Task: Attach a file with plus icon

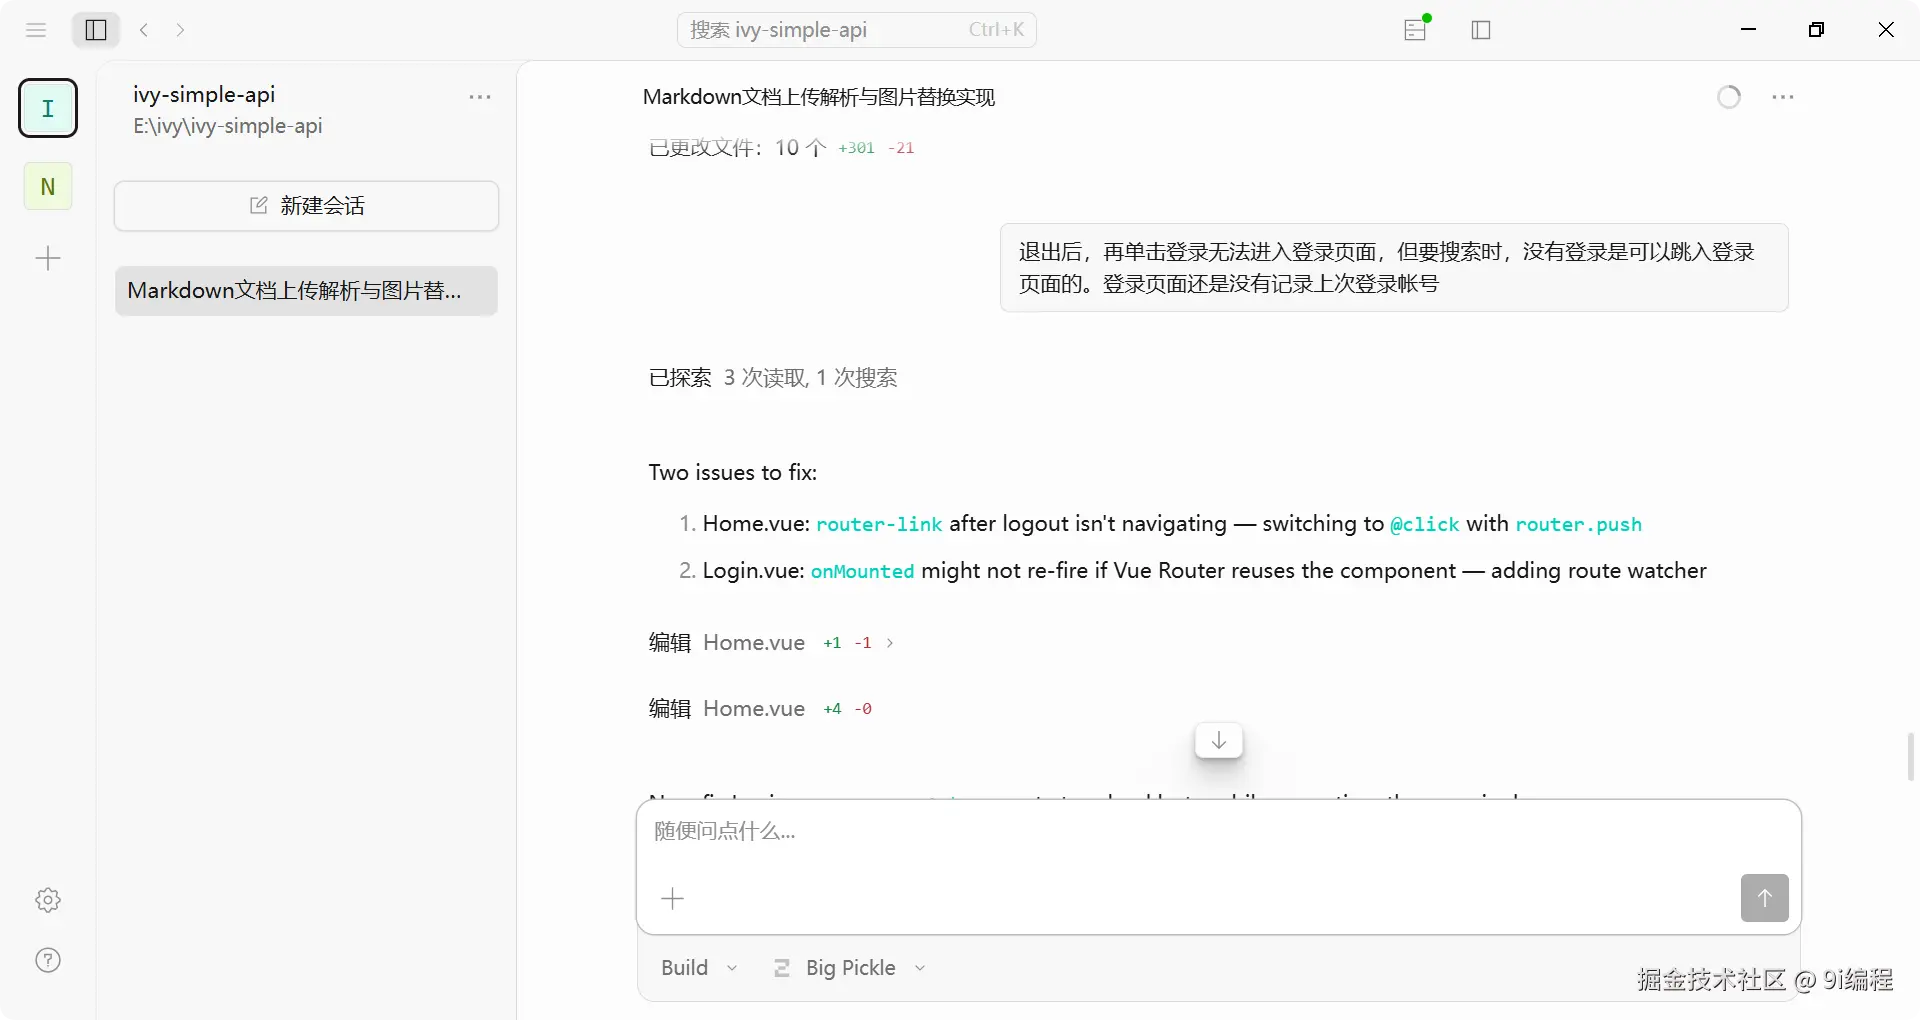Action: 673,899
